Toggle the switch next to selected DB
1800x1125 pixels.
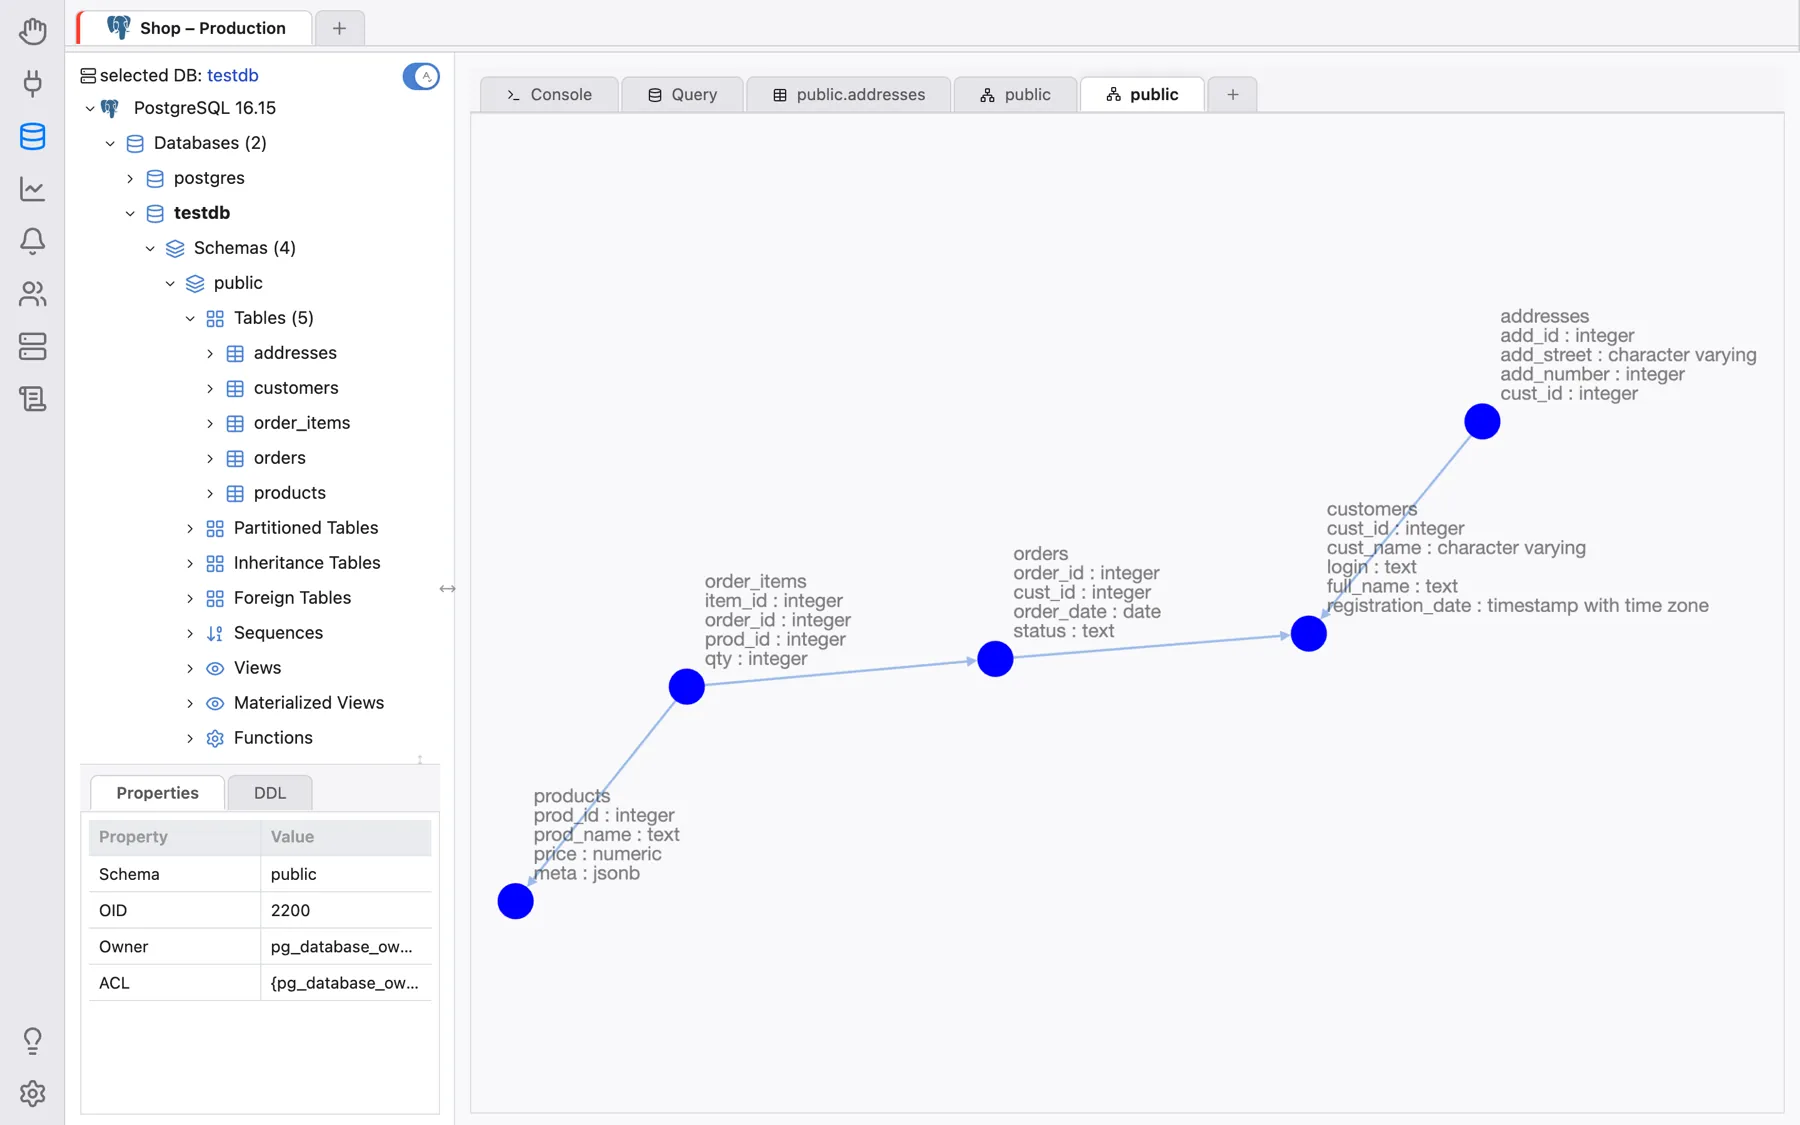tap(421, 76)
